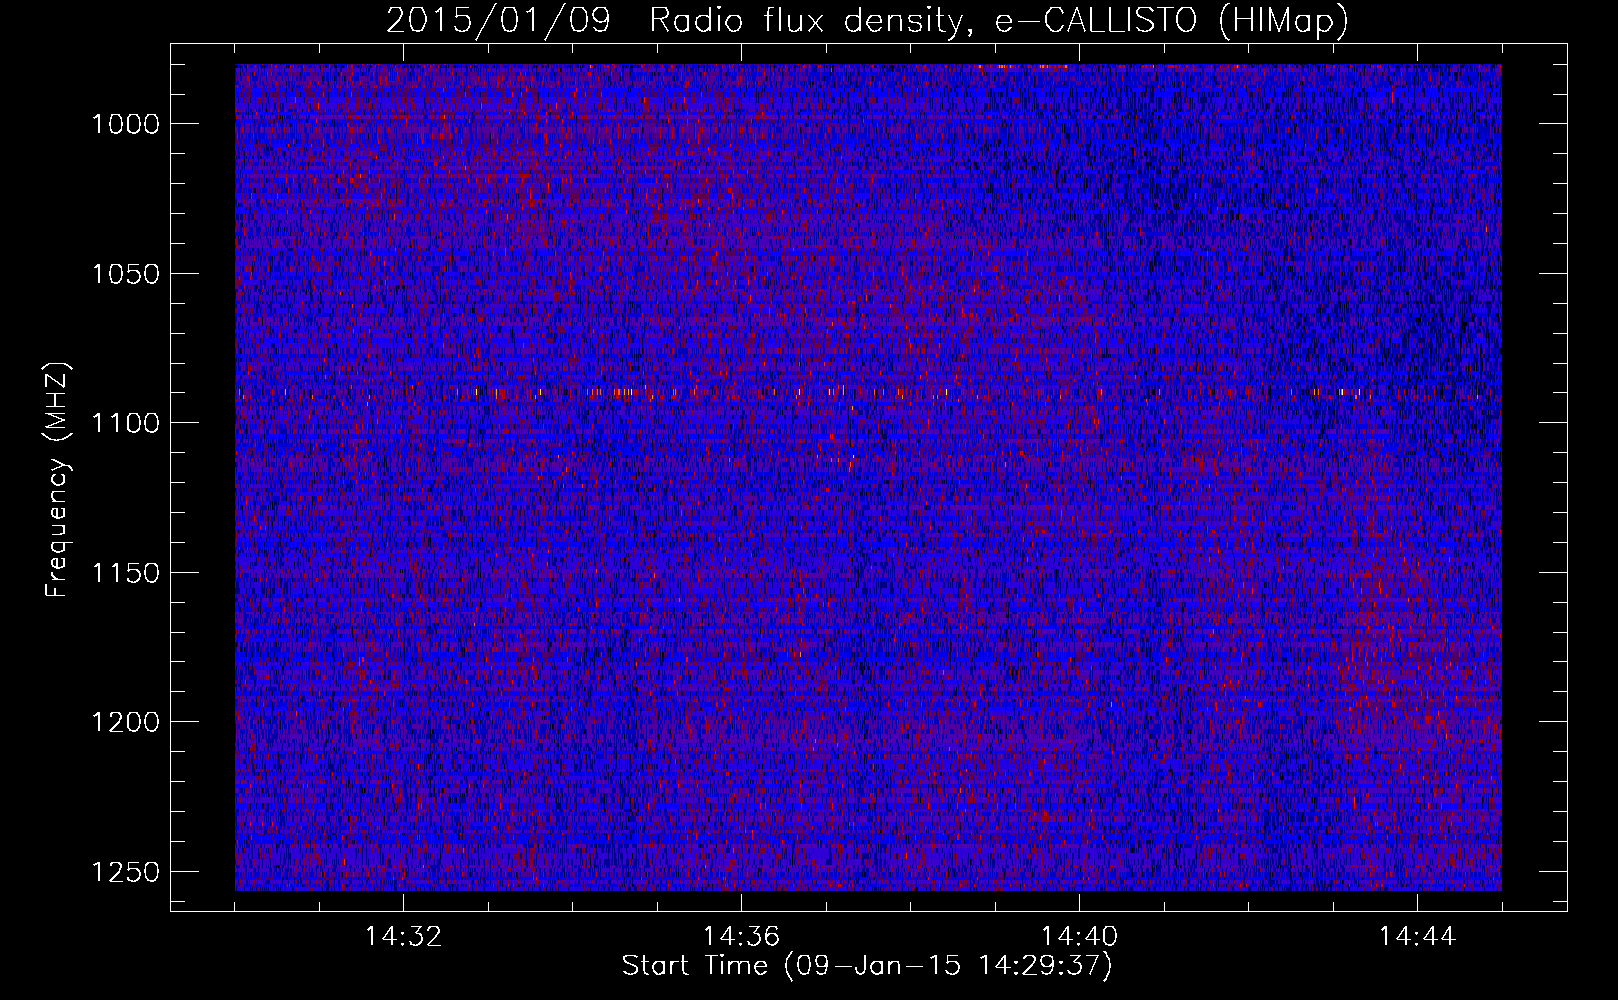
Task: Click the 14:36 time tick label
Action: (741, 937)
